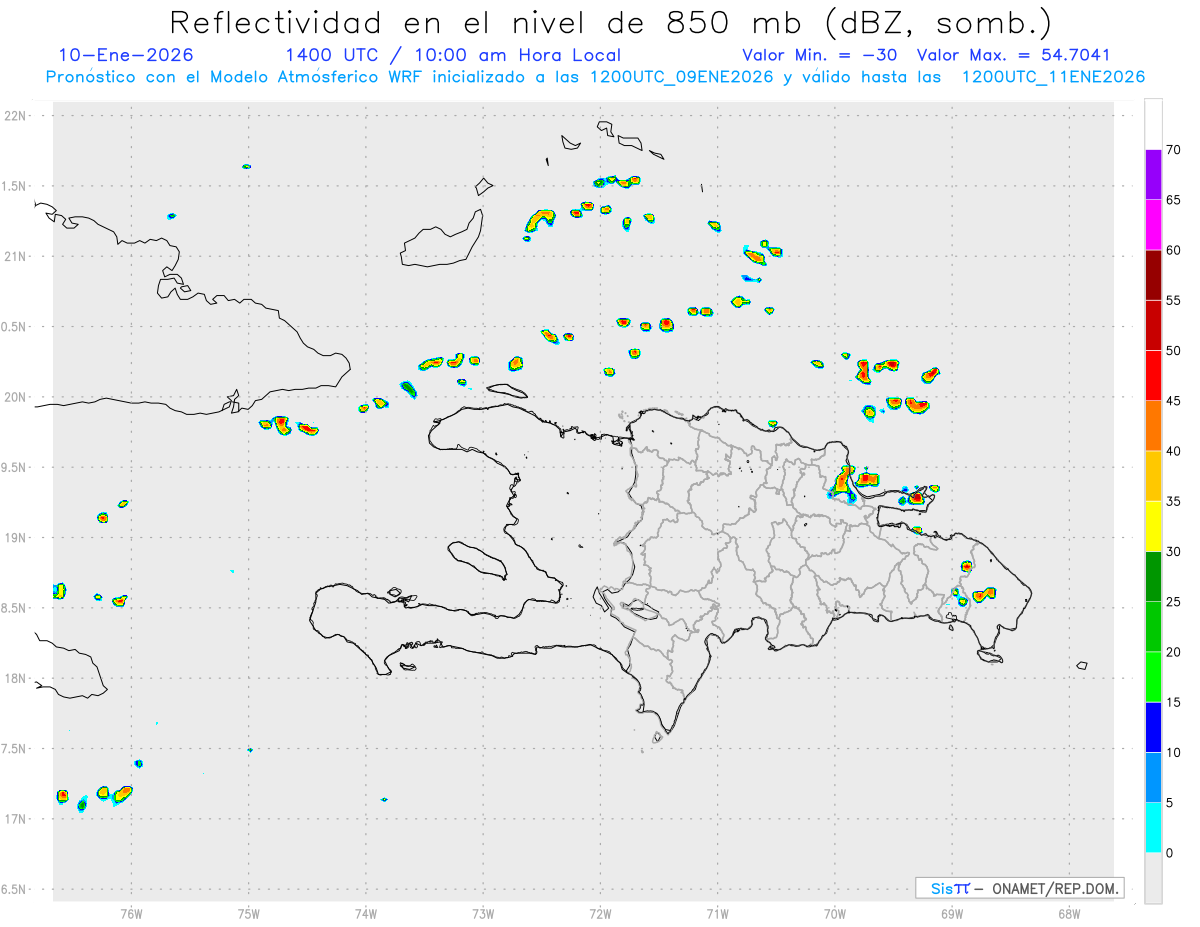Click the cyan 0–5 dBZ legend segment
Image resolution: width=1200 pixels, height=927 pixels.
click(1153, 828)
